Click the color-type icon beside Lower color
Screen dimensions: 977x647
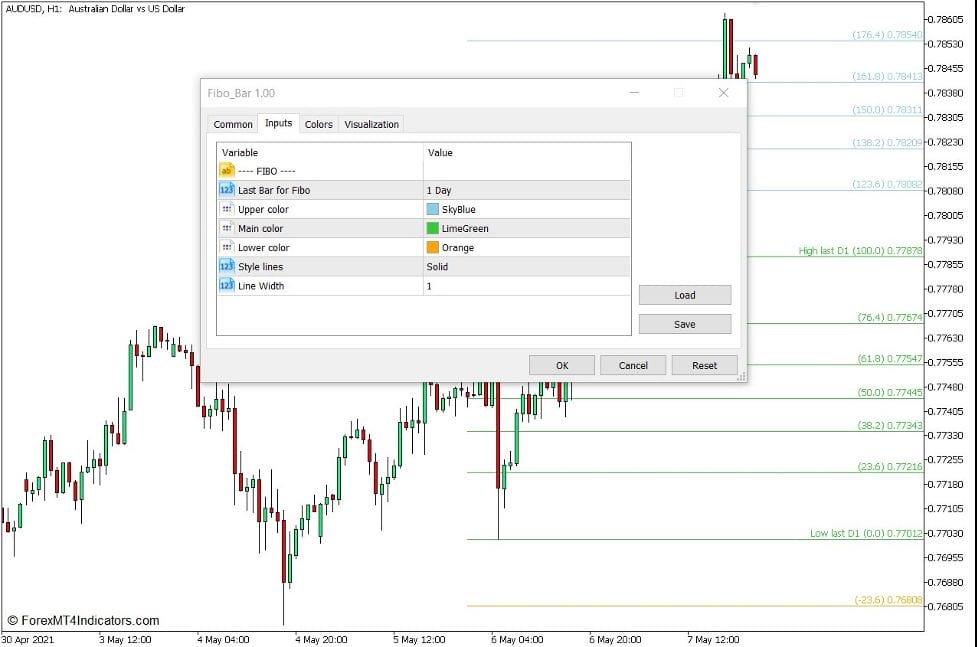tap(226, 247)
